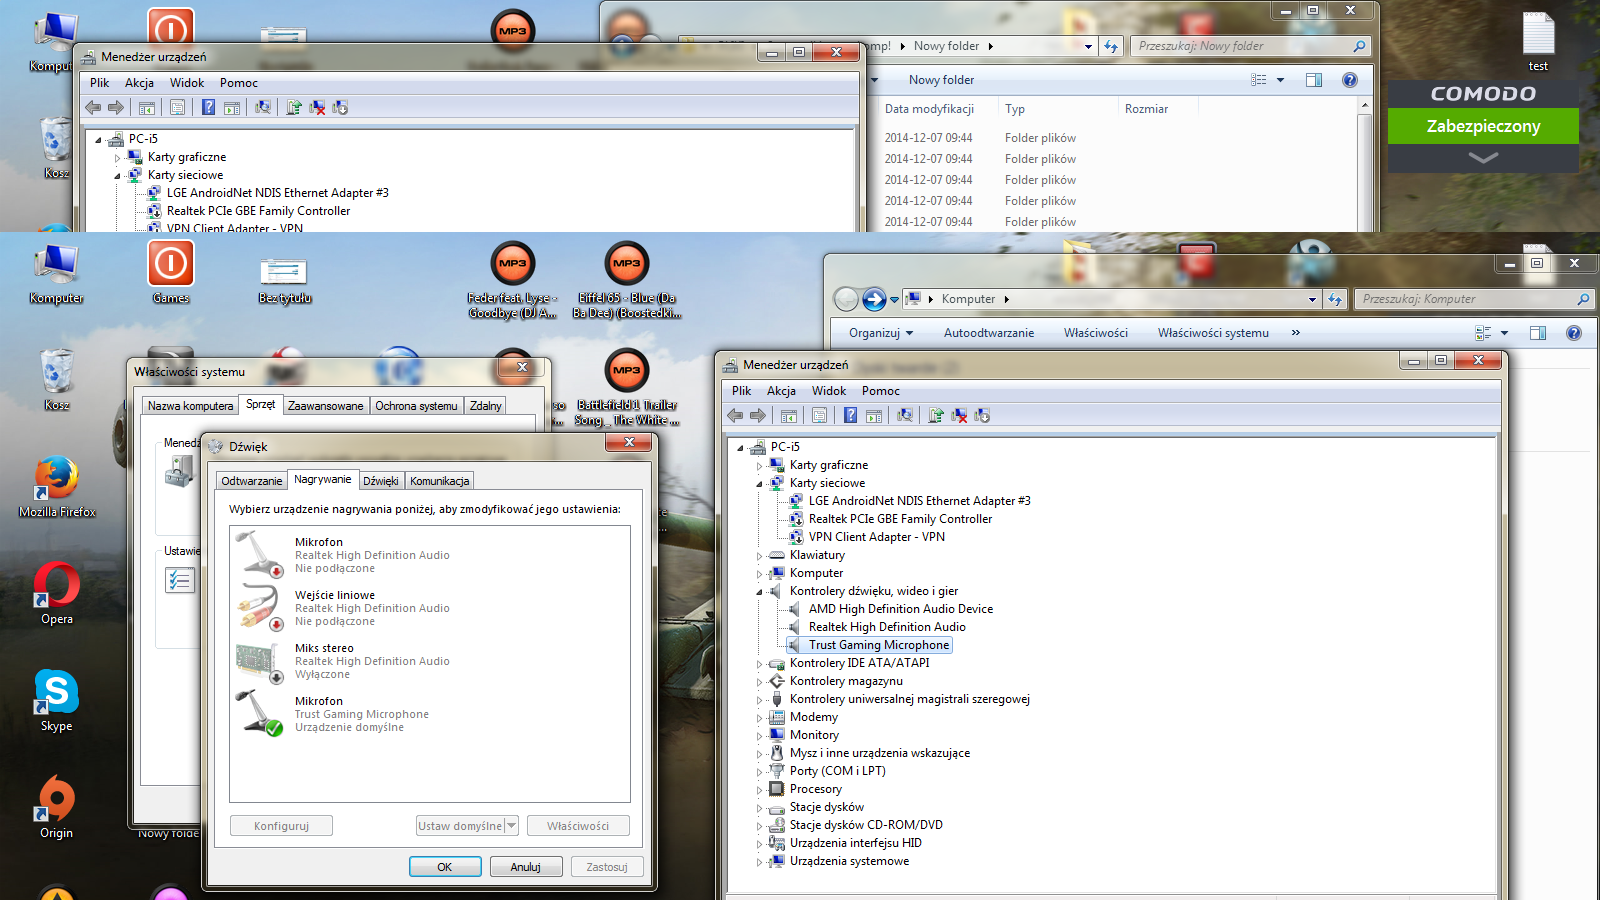Open the Ustaw domyślne dropdown arrow
This screenshot has height=900, width=1600.
[511, 826]
